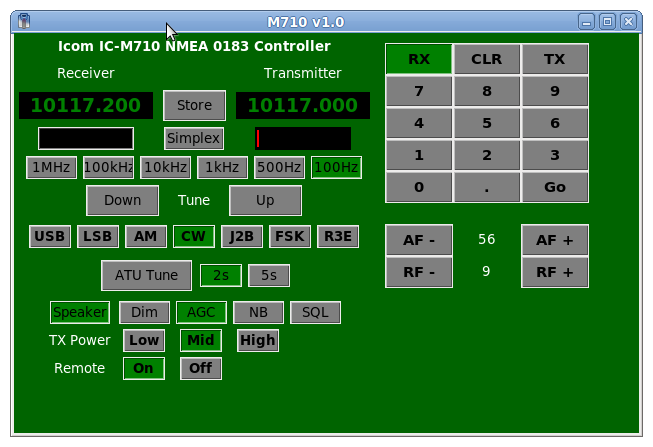653x447 pixels.
Task: Toggle the SQL squelch button
Action: point(315,312)
